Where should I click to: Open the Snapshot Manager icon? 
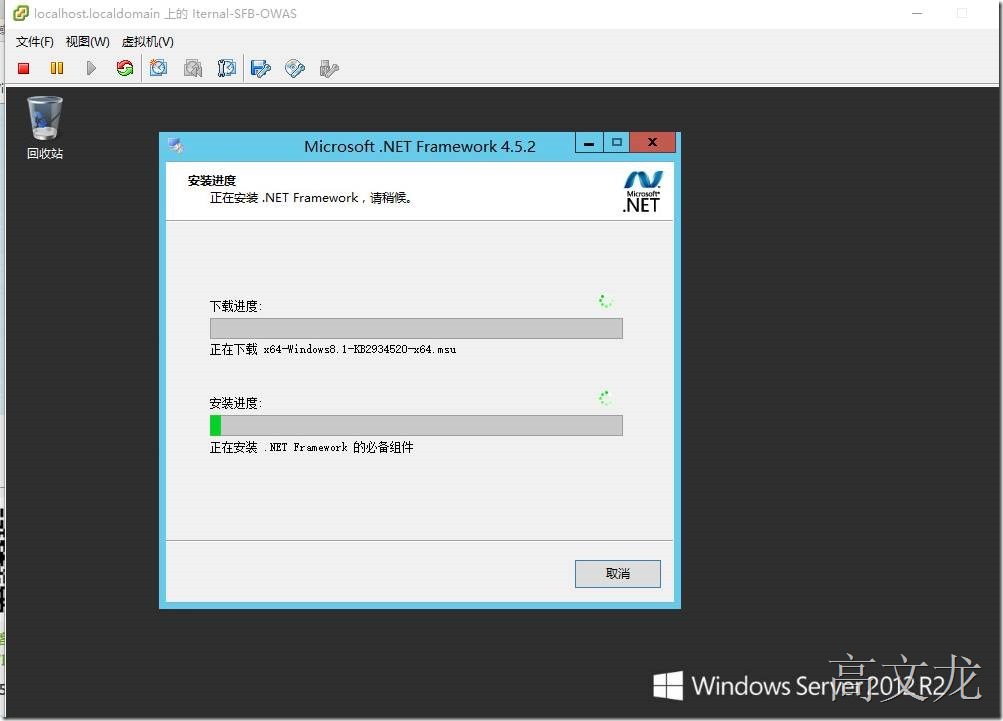coord(226,68)
